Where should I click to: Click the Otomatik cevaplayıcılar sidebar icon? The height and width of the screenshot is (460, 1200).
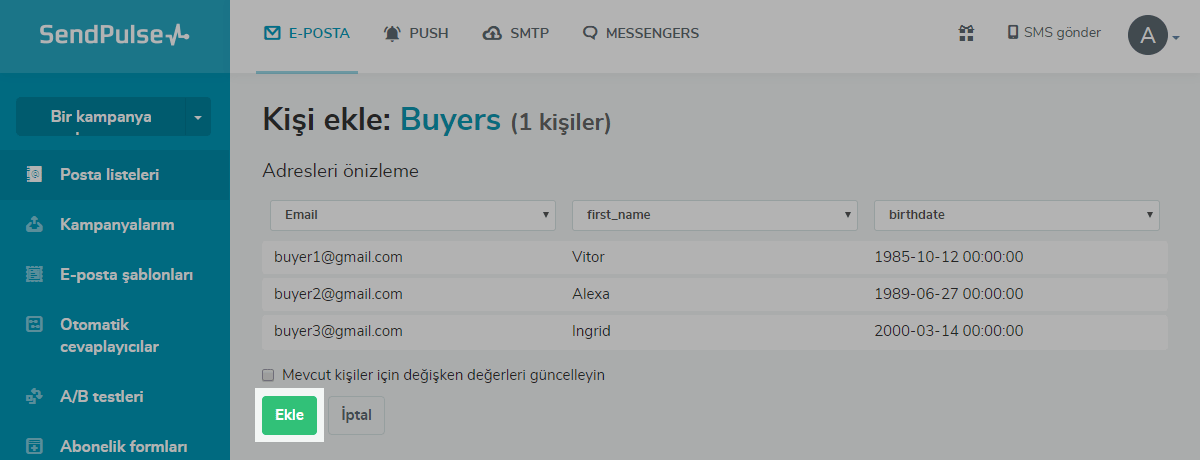[x=34, y=325]
